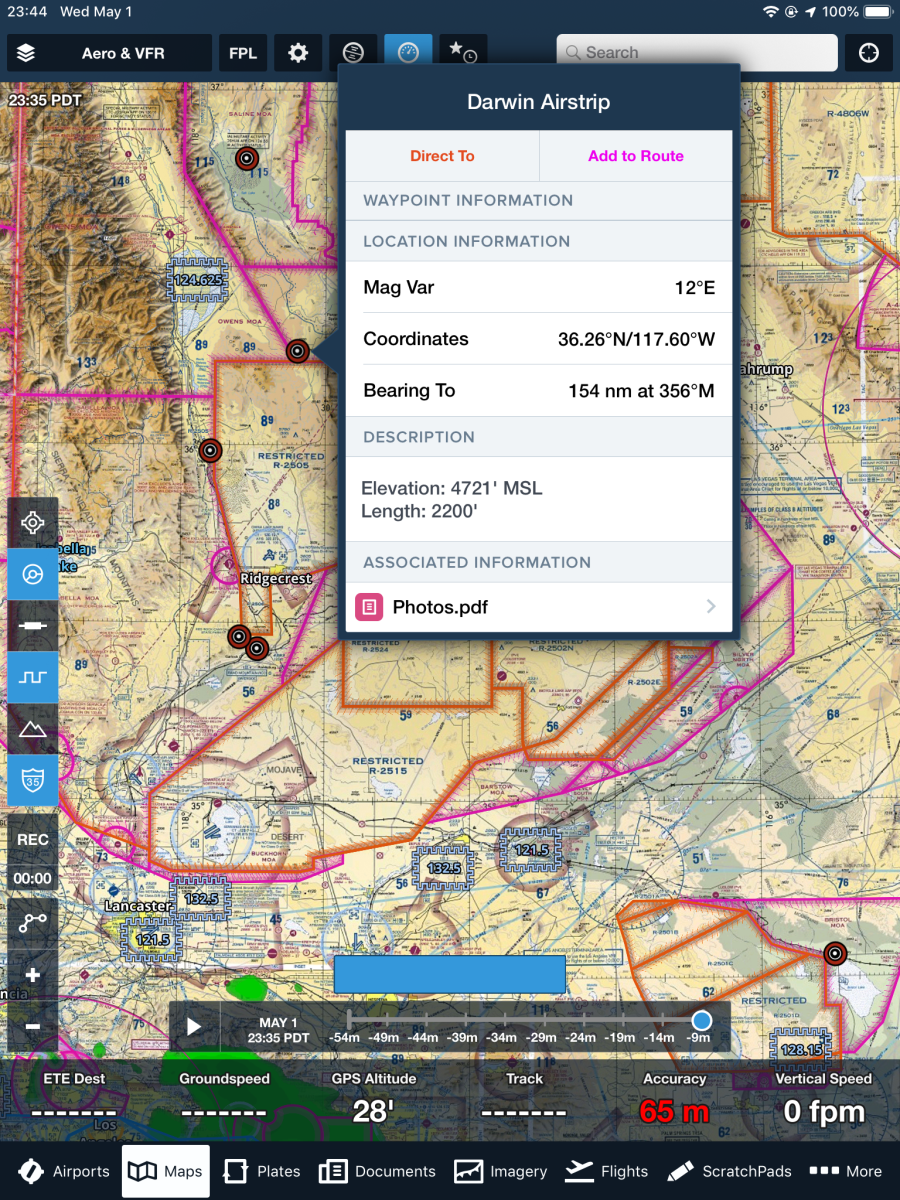The width and height of the screenshot is (900, 1200).
Task: Open the Aero & VFR layer dropdown
Action: tap(123, 53)
